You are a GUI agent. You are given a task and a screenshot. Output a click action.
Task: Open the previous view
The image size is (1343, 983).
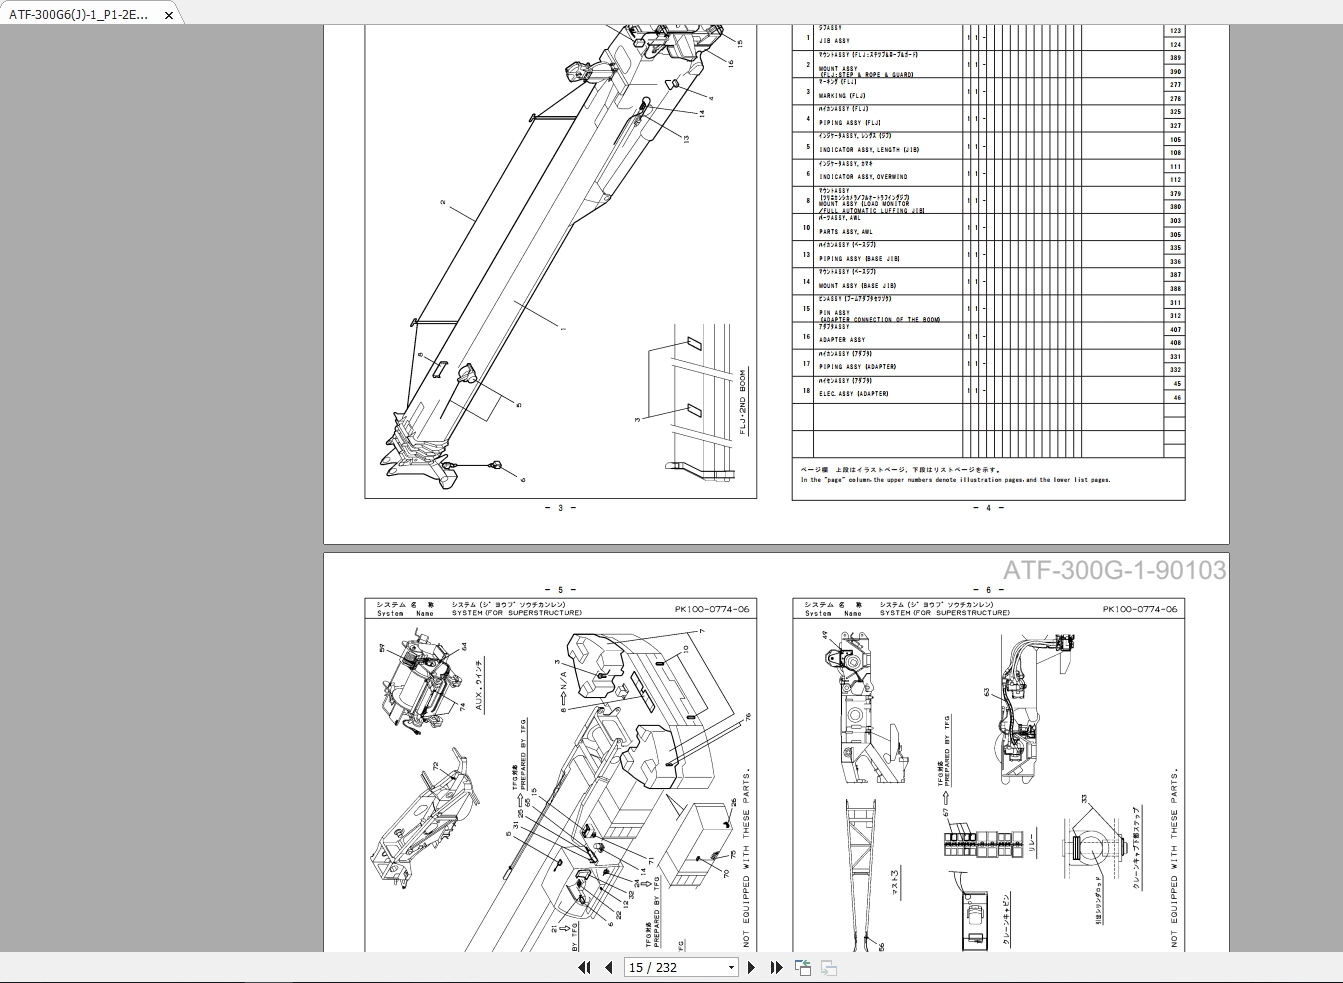802,966
